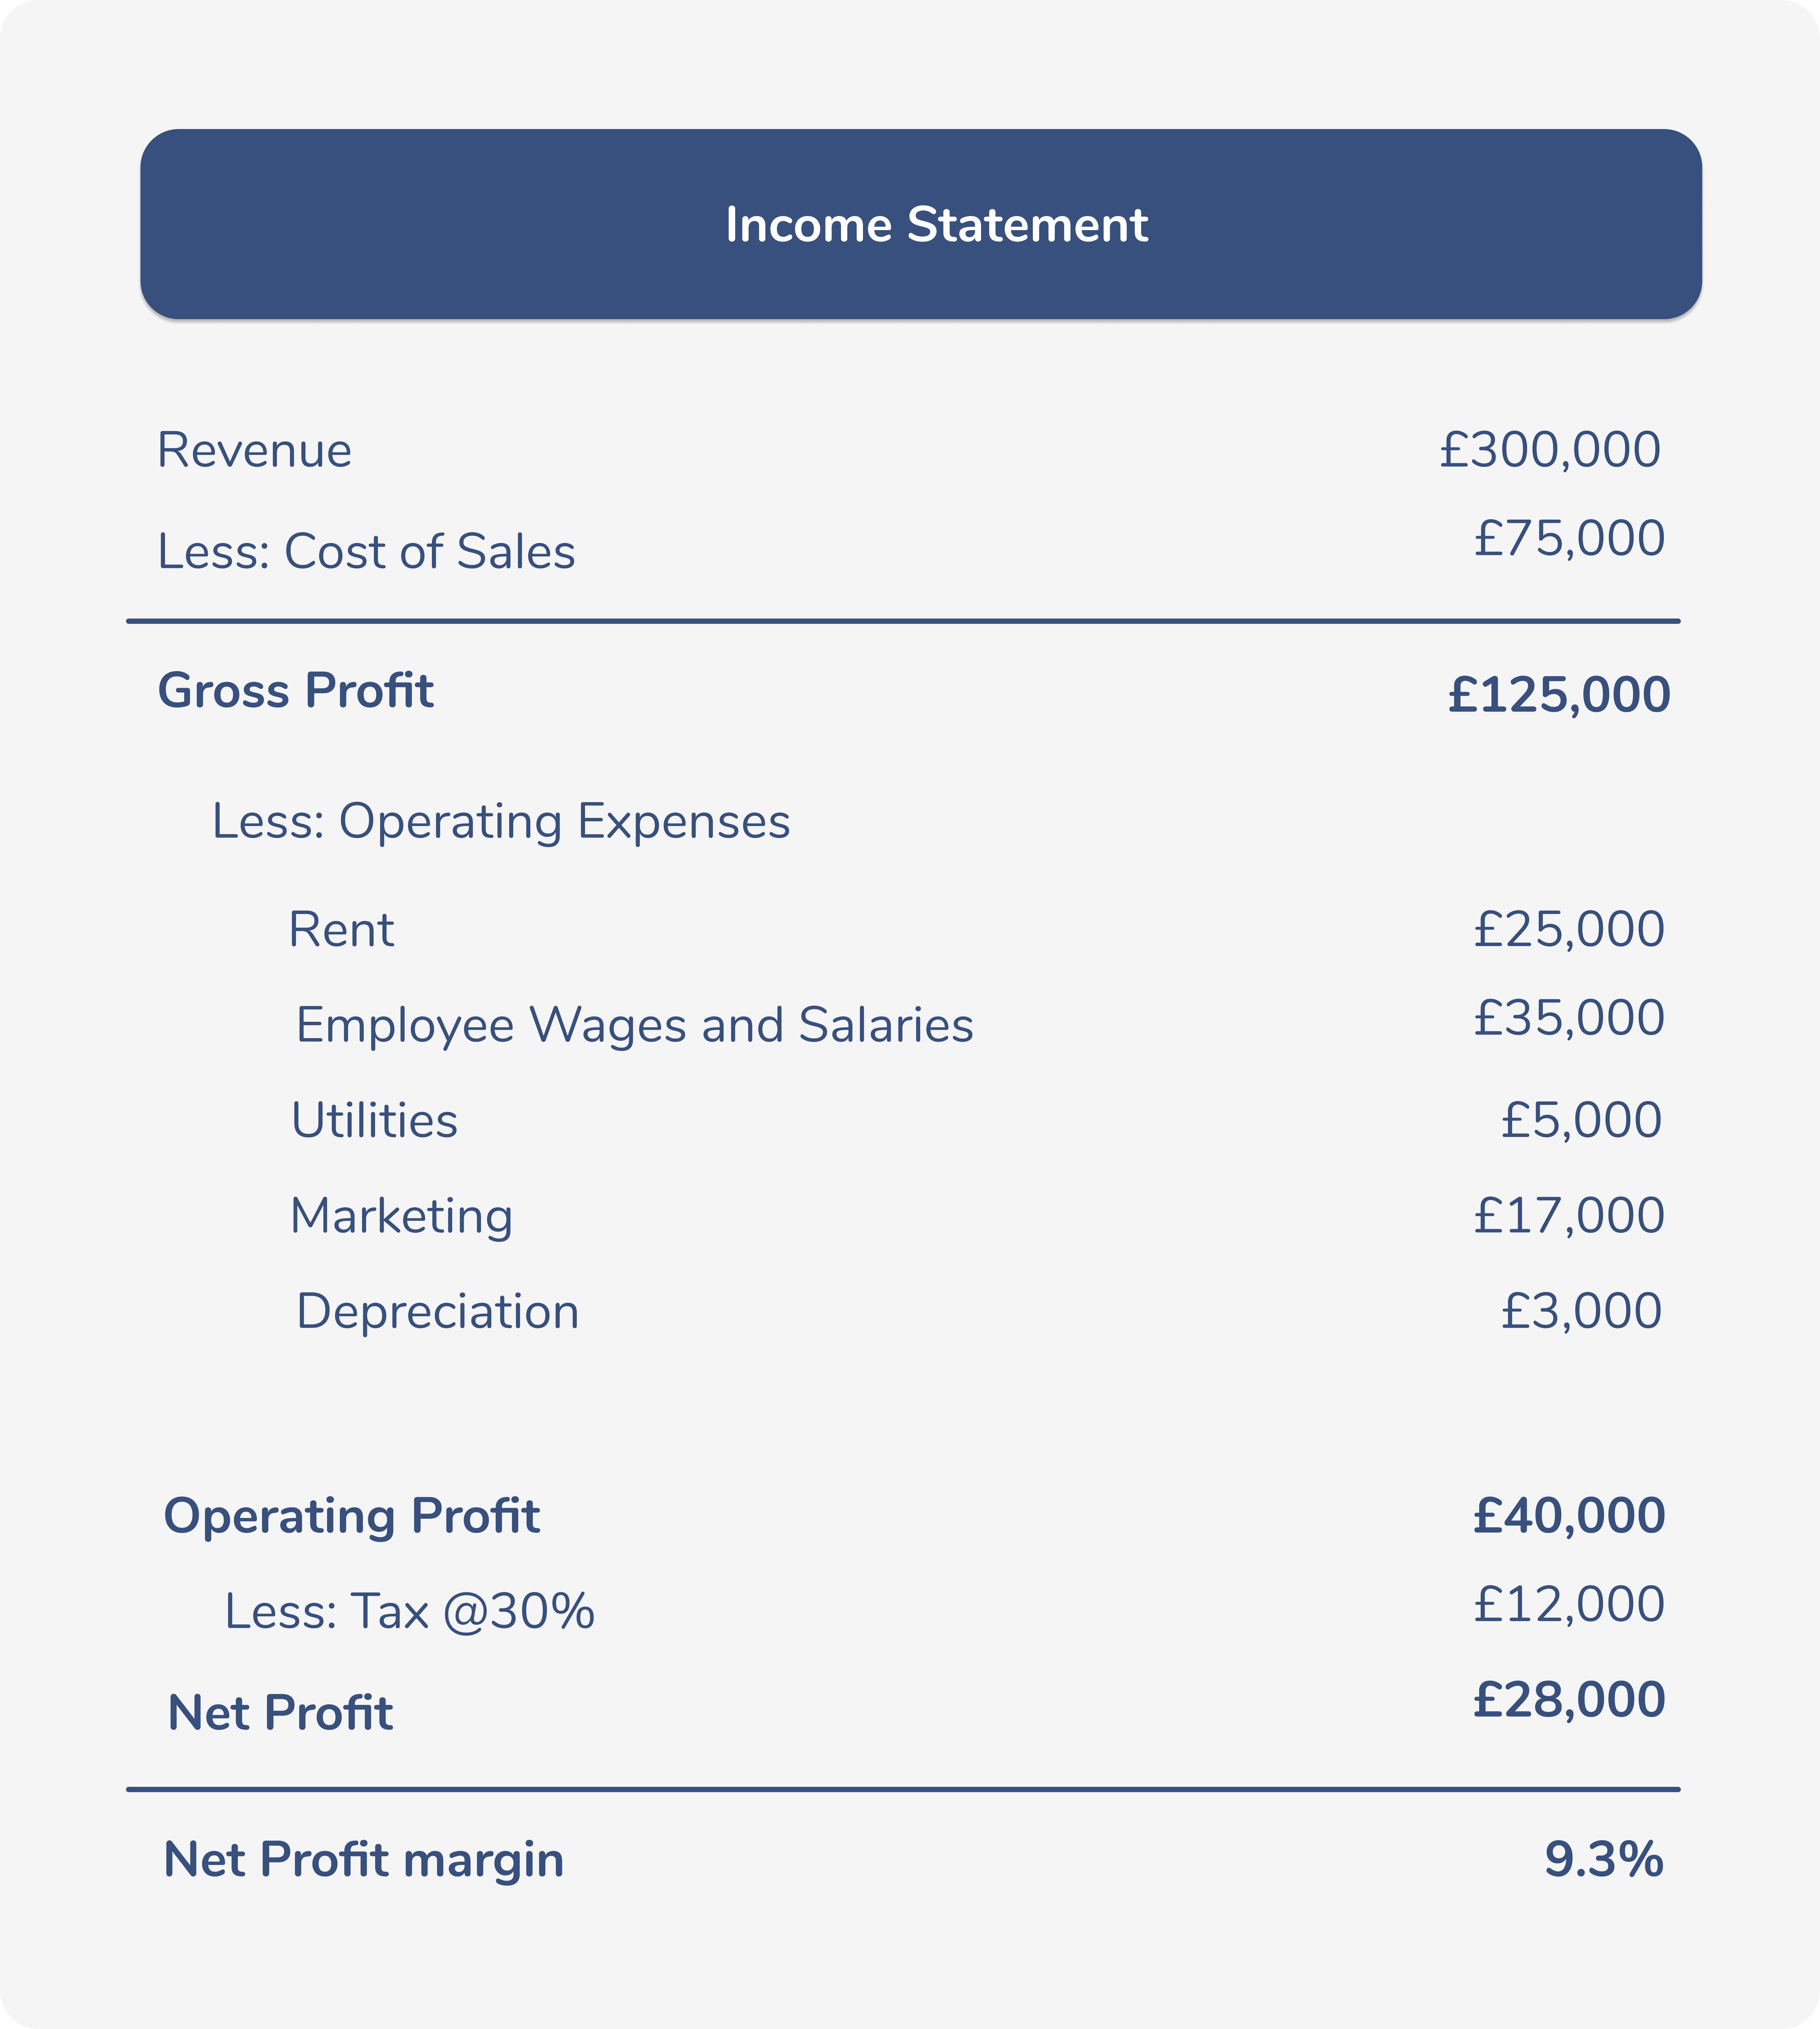
Task: Click the Marketing expense label
Action: coord(401,1216)
